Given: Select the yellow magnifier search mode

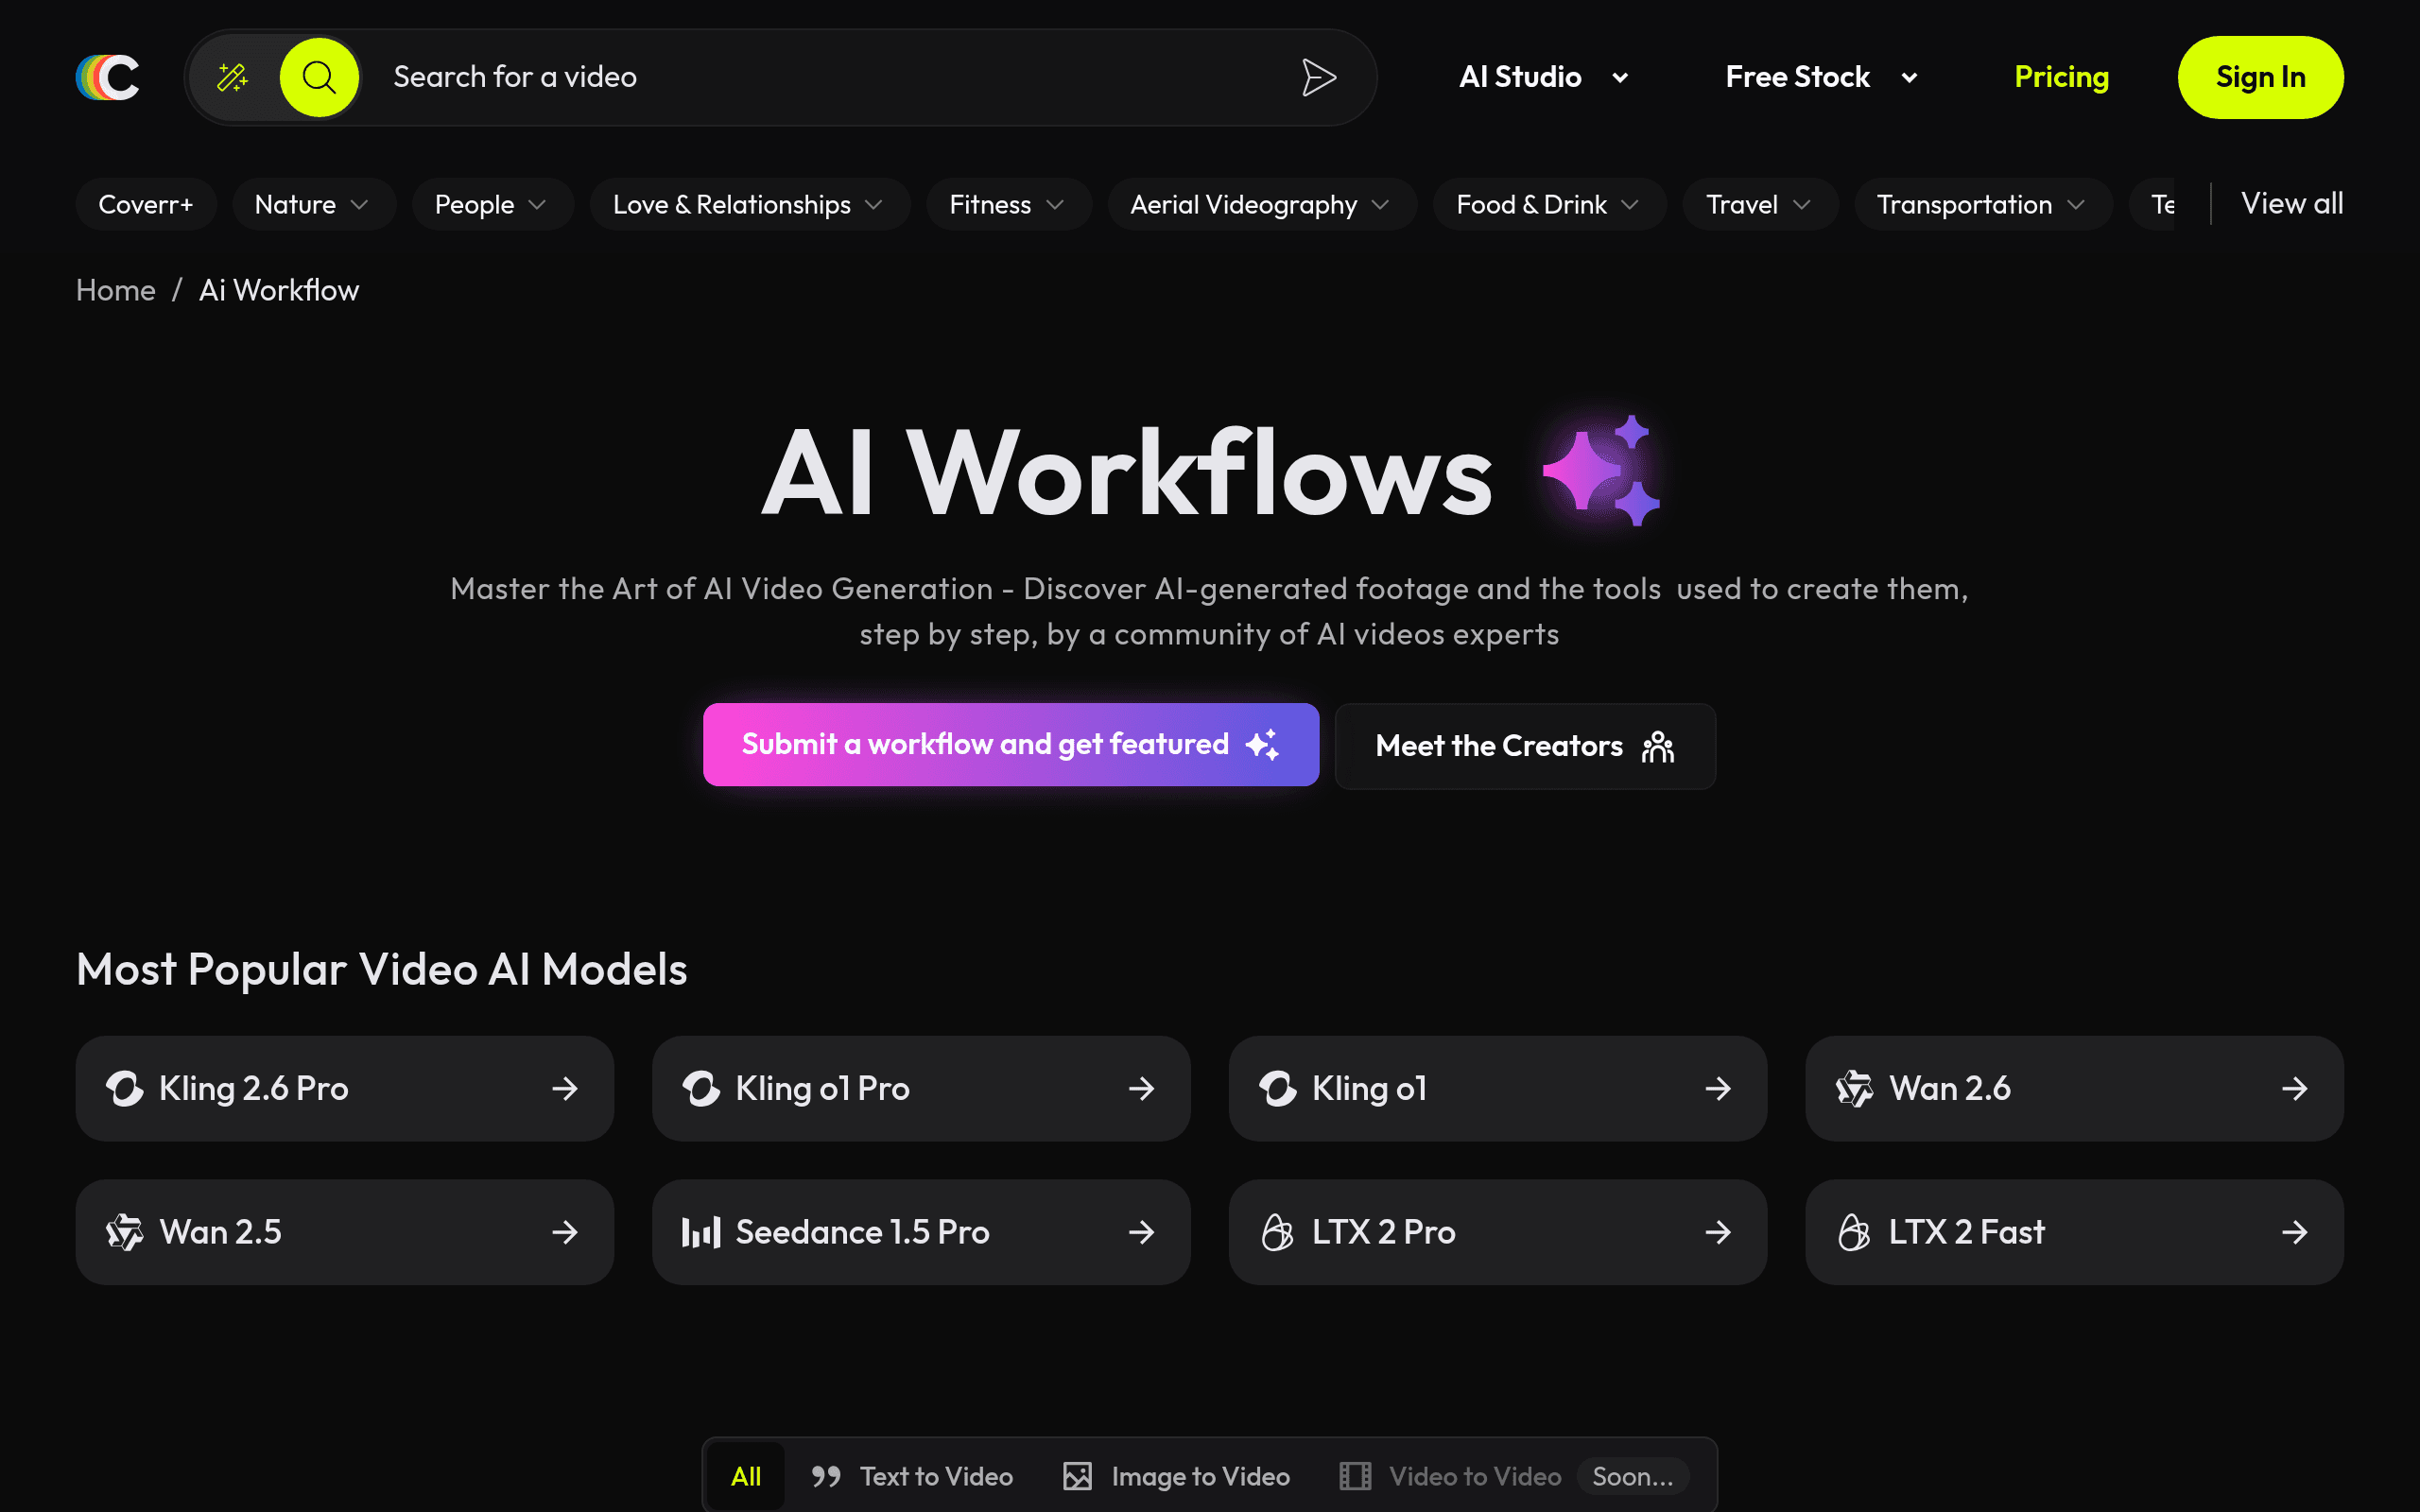Looking at the screenshot, I should tap(319, 77).
